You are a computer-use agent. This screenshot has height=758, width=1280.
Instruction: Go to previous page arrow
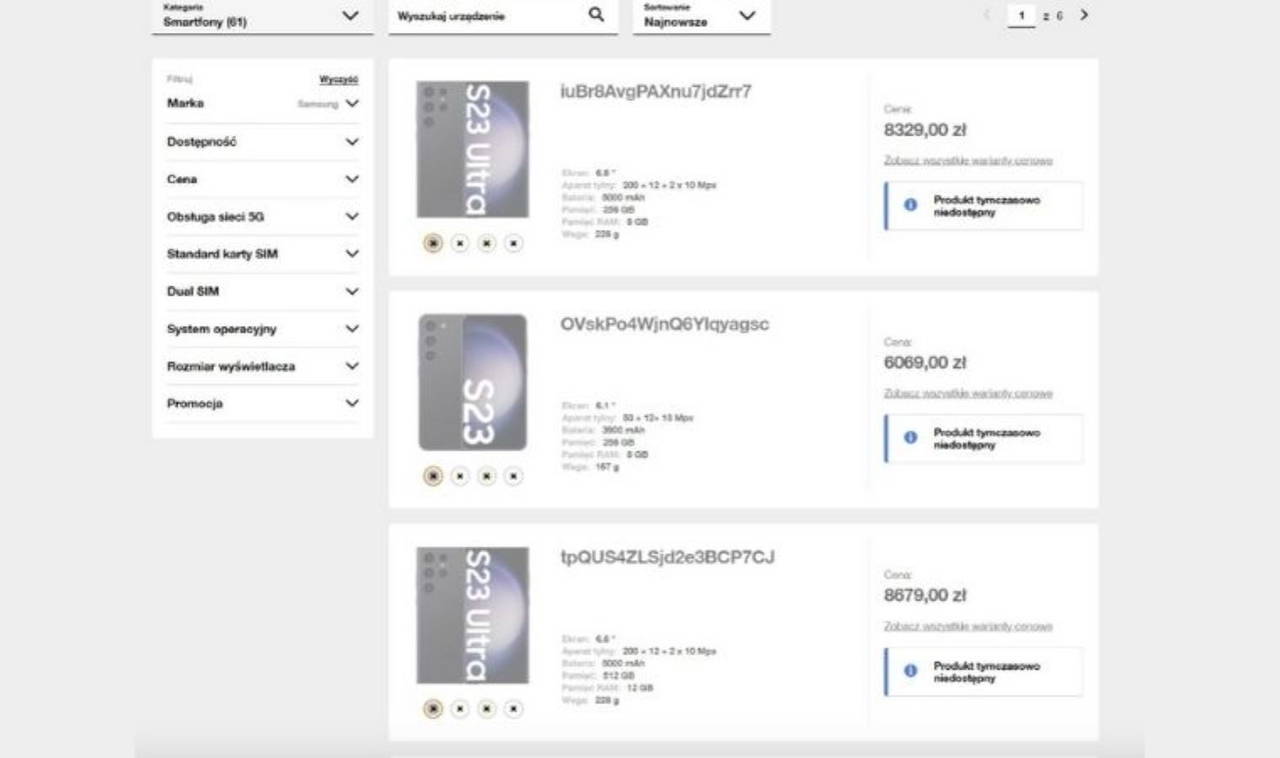pyautogui.click(x=987, y=15)
